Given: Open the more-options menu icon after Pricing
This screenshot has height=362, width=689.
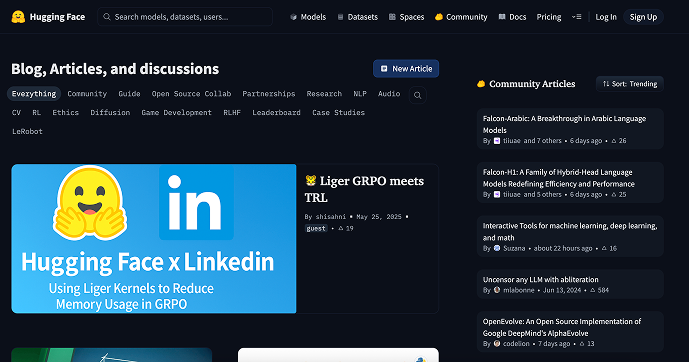Looking at the screenshot, I should pyautogui.click(x=577, y=17).
